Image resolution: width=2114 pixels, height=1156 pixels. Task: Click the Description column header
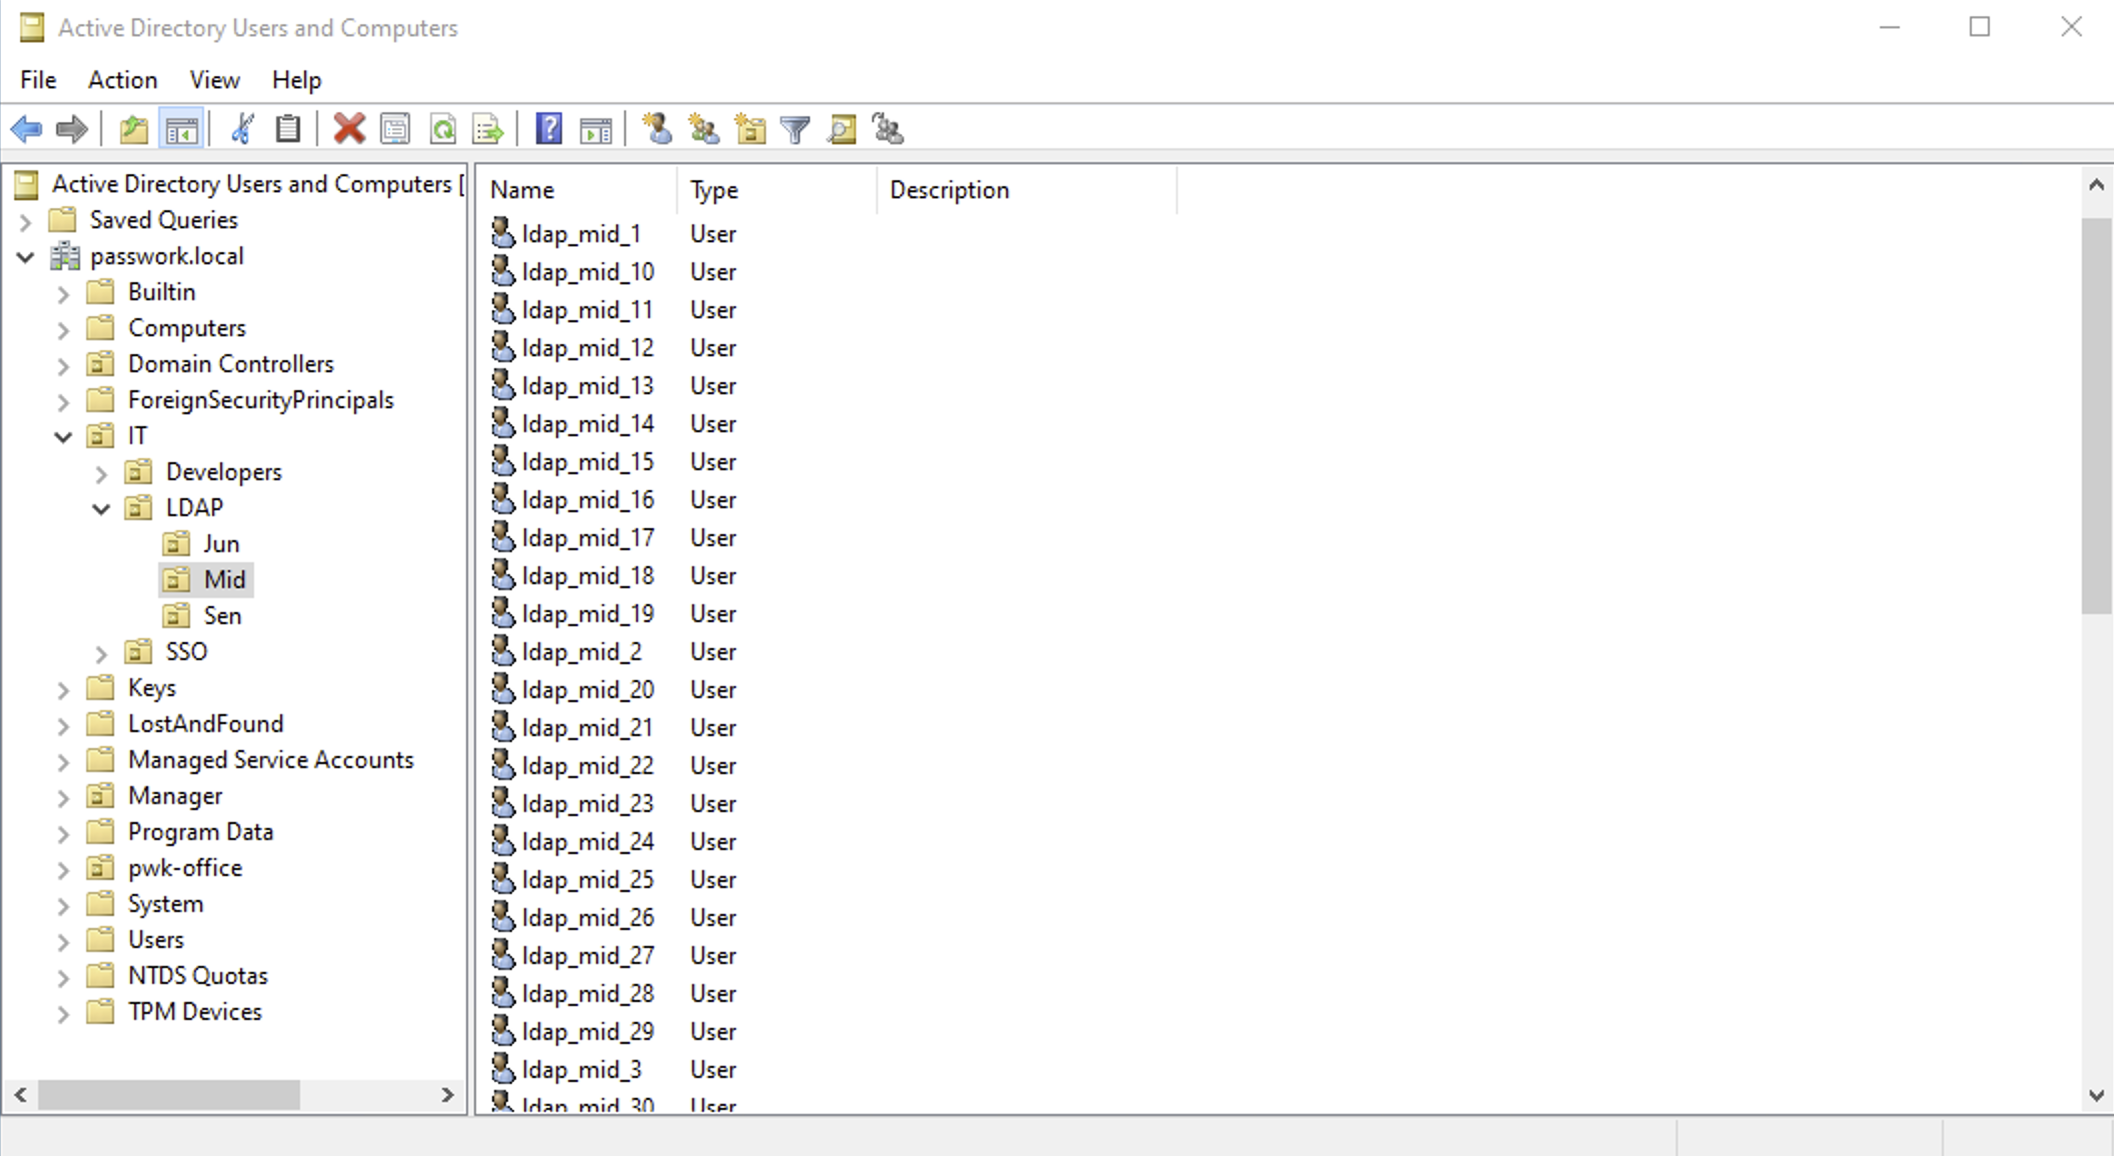(1028, 190)
